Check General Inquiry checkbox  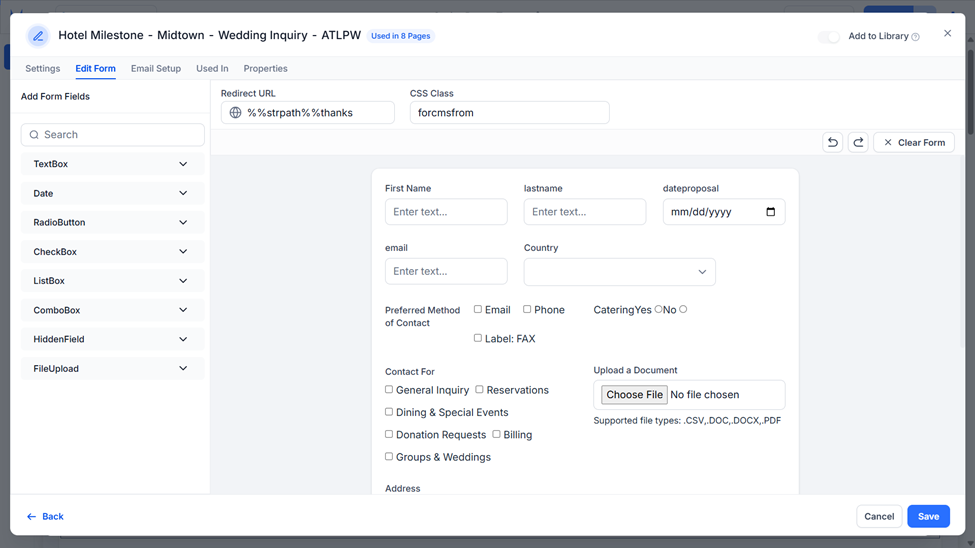click(389, 389)
